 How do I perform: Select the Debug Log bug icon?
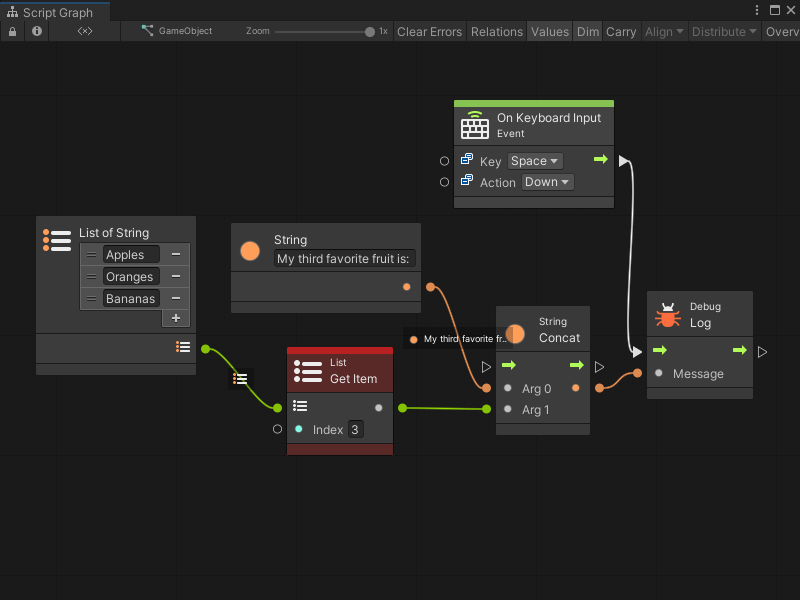[x=666, y=313]
